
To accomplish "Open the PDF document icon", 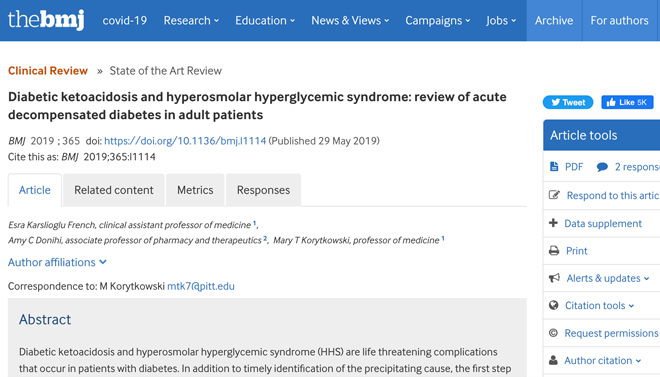I will click(x=554, y=167).
